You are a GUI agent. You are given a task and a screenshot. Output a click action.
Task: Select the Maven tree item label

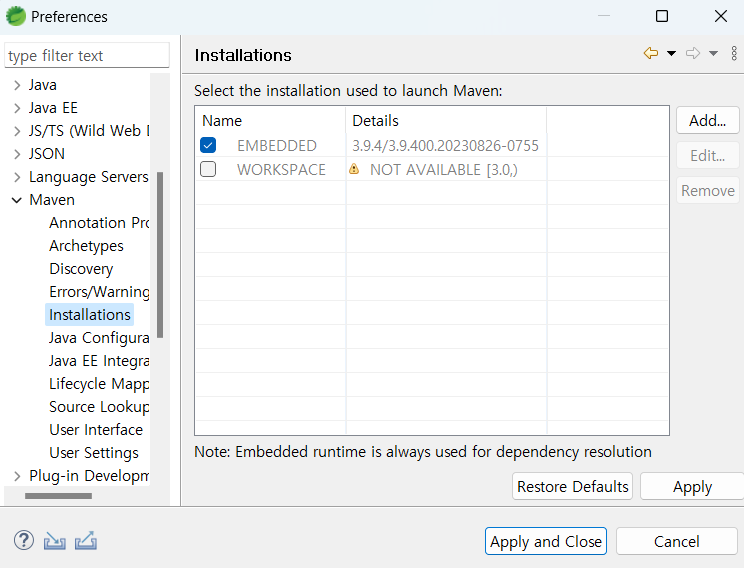tap(52, 200)
